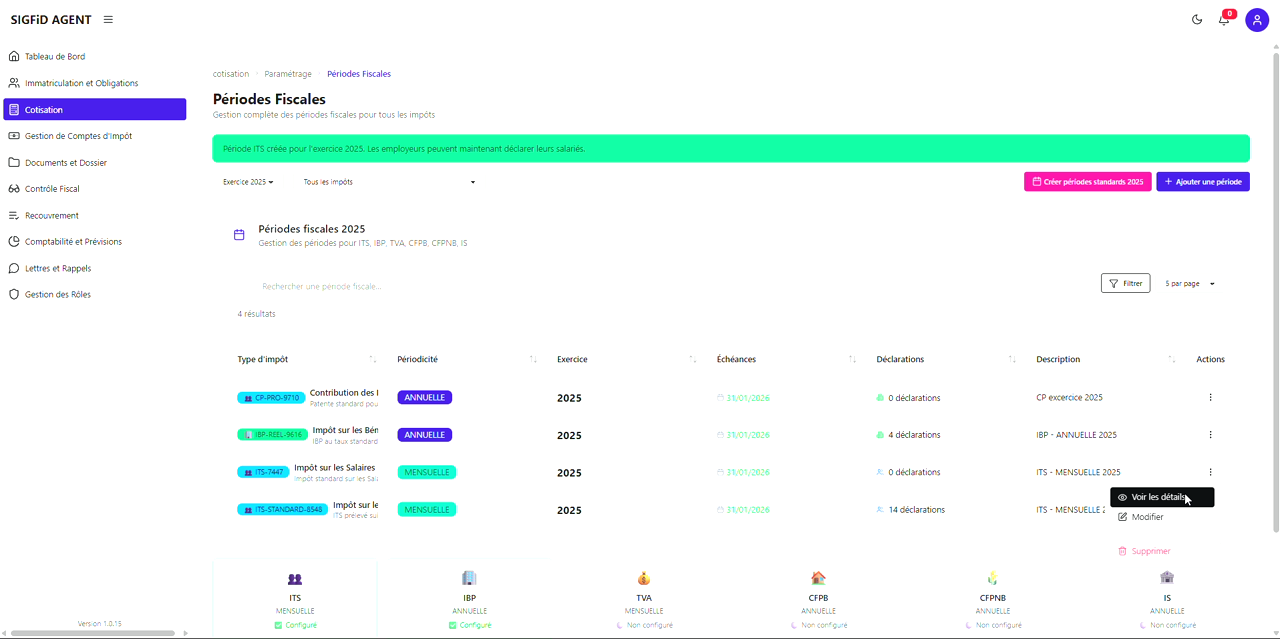Open the notifications bell showing 0 alerts
This screenshot has width=1280, height=639.
pyautogui.click(x=1223, y=20)
